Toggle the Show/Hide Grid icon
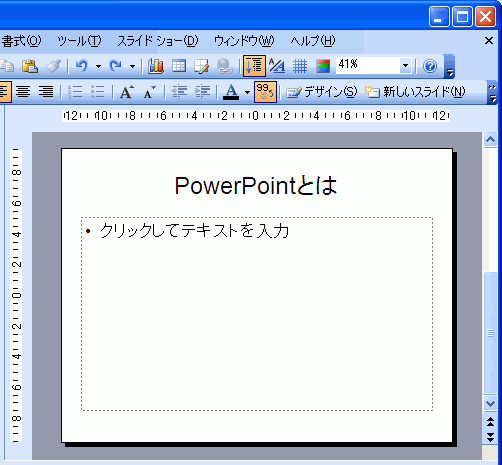This screenshot has height=465, width=502. [x=300, y=66]
